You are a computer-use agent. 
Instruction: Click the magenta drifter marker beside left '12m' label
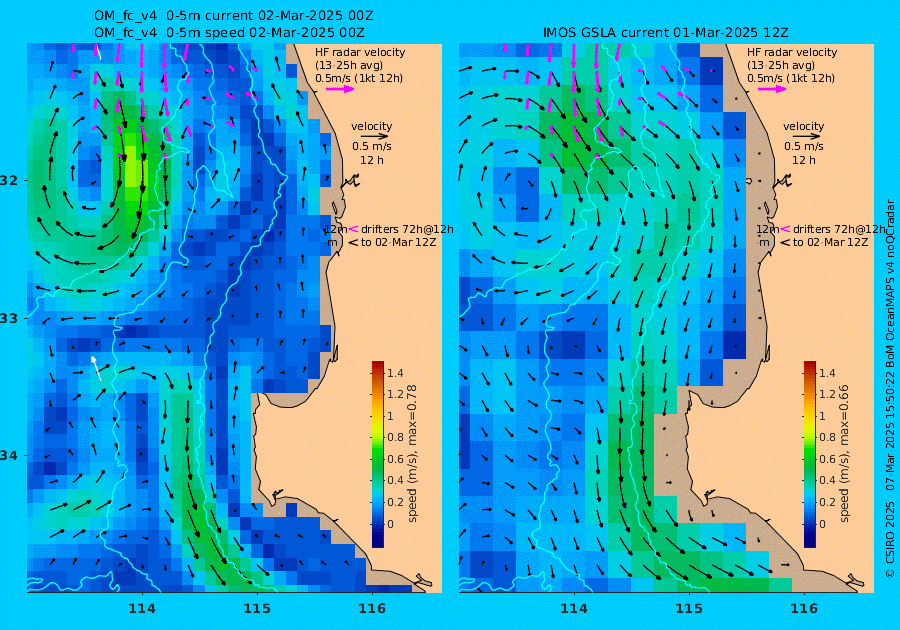[353, 229]
